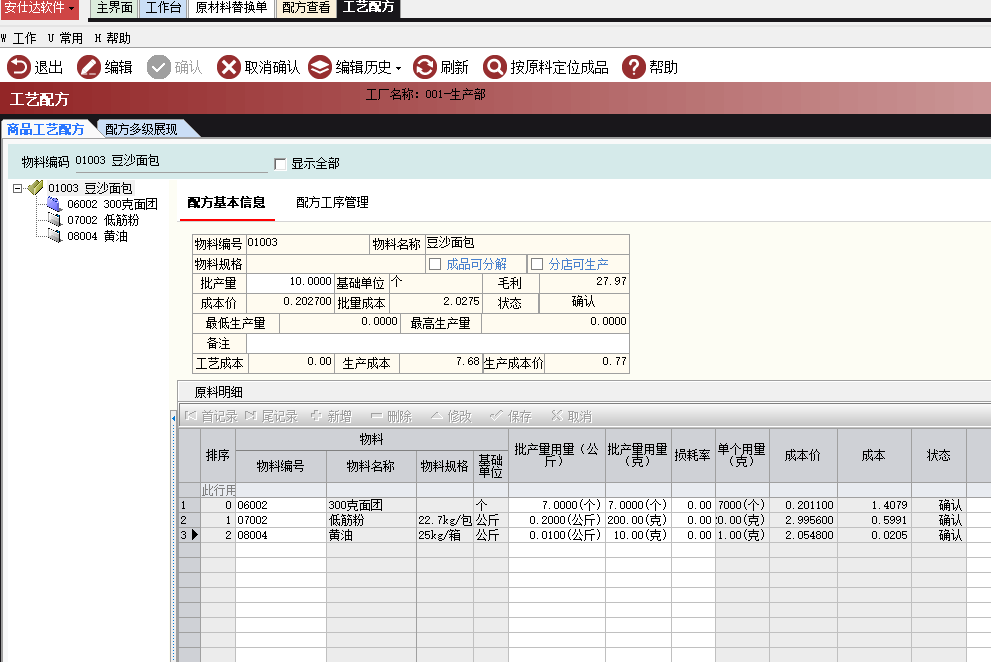The image size is (991, 662).
Task: Select the 06002 300克面团 tree node
Action: click(x=111, y=204)
